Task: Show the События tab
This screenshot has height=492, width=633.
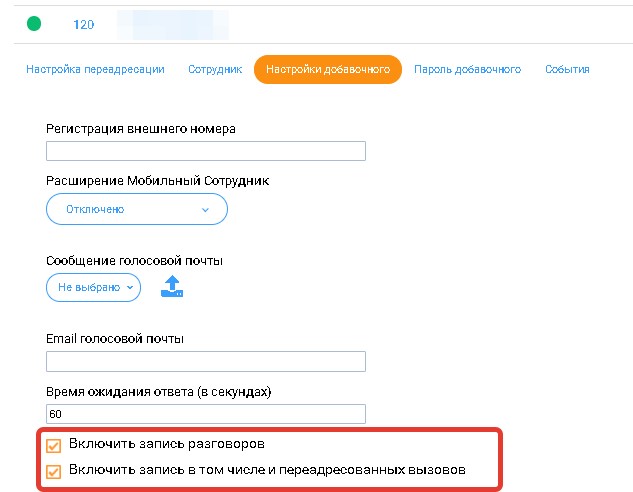Action: tap(567, 69)
